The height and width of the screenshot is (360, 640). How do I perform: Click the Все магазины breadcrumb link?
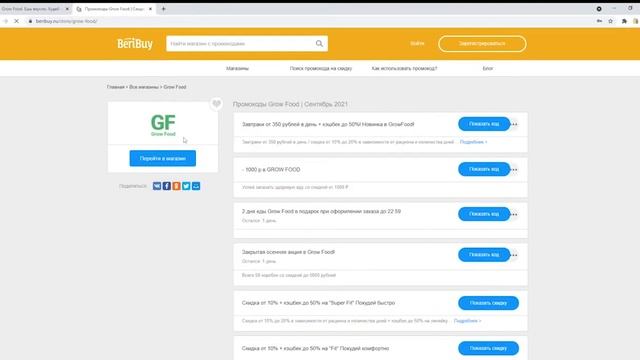pos(144,87)
